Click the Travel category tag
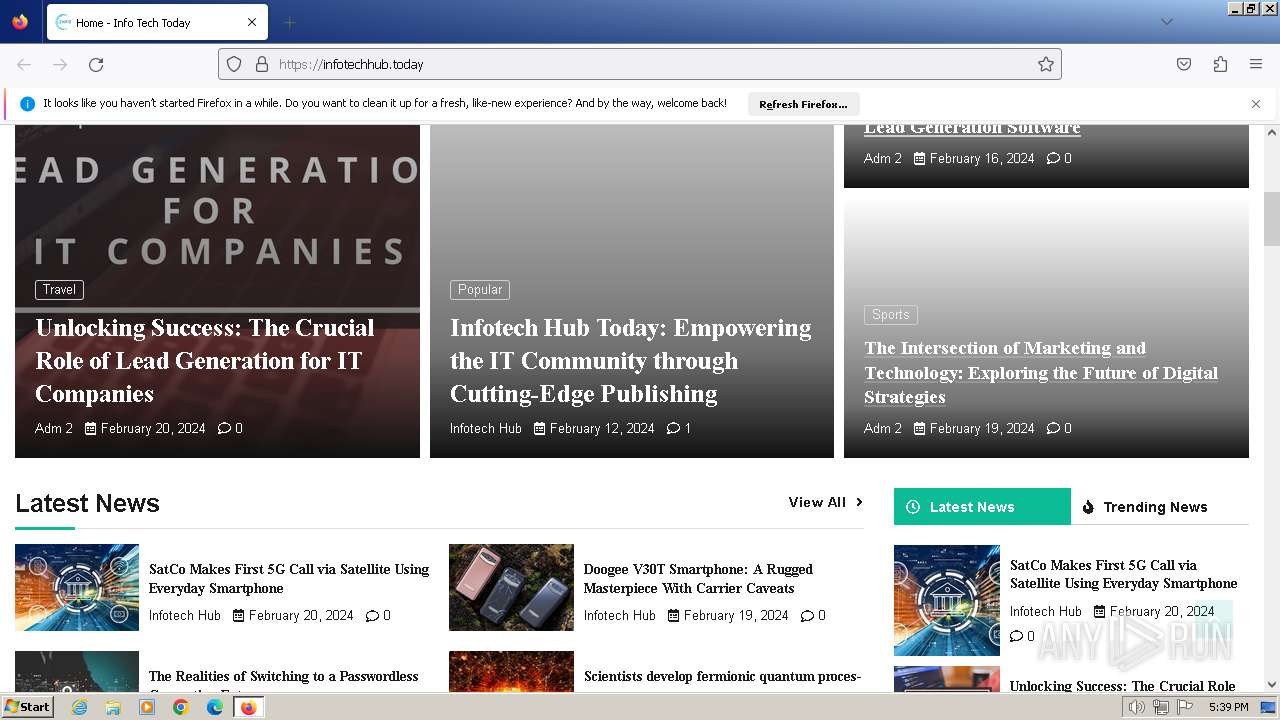The image size is (1280, 720). [59, 290]
